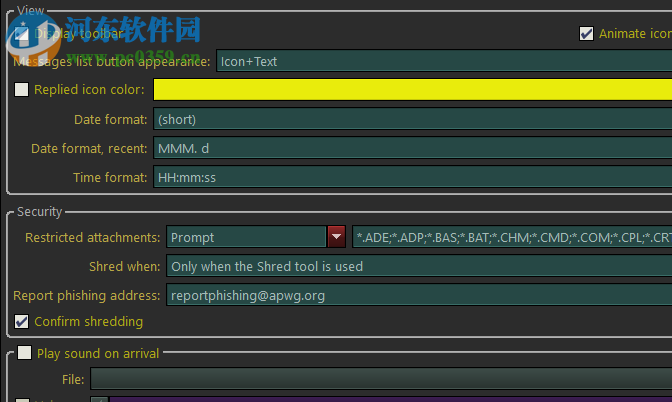Toggle the Animate icon checkbox
Screen dimensions: 672x402
click(586, 33)
